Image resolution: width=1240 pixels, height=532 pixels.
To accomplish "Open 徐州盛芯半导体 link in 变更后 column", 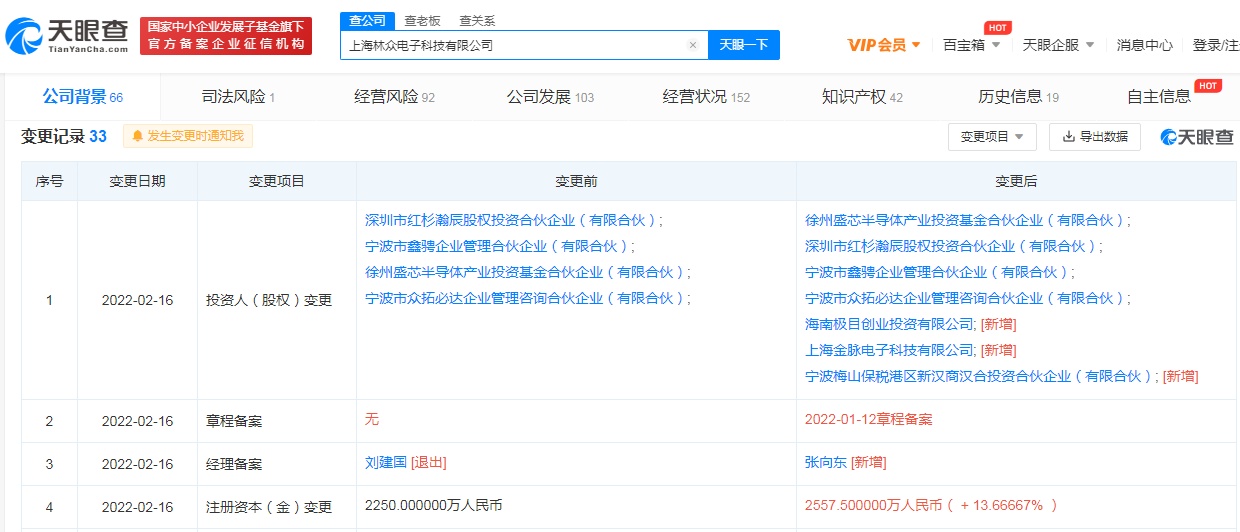I will [966, 220].
